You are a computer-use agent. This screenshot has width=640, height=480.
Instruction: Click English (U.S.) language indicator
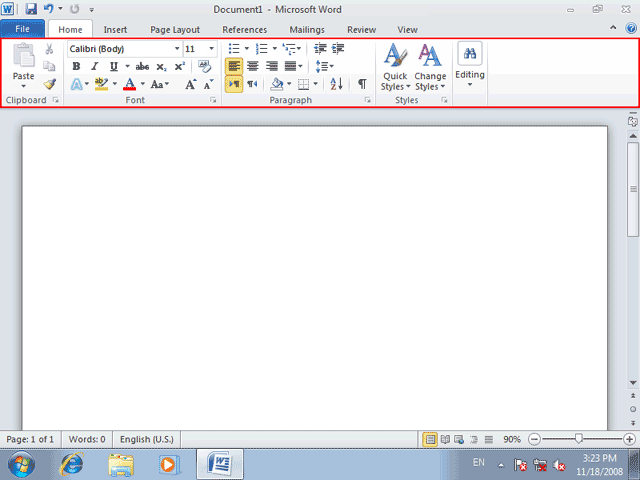tap(147, 440)
